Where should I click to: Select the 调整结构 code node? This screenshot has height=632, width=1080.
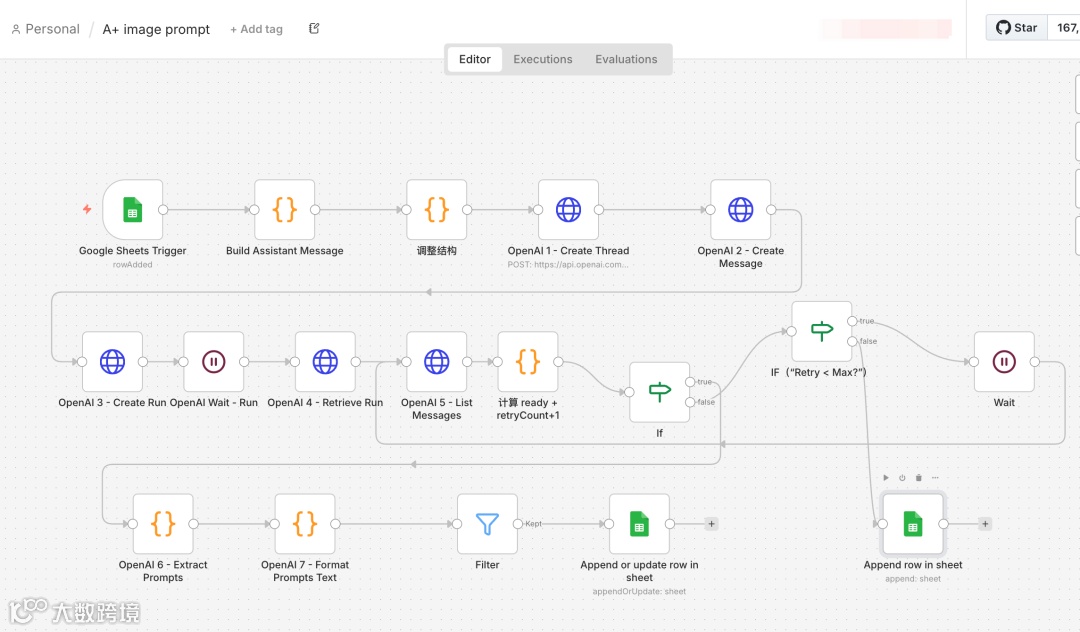click(x=437, y=209)
